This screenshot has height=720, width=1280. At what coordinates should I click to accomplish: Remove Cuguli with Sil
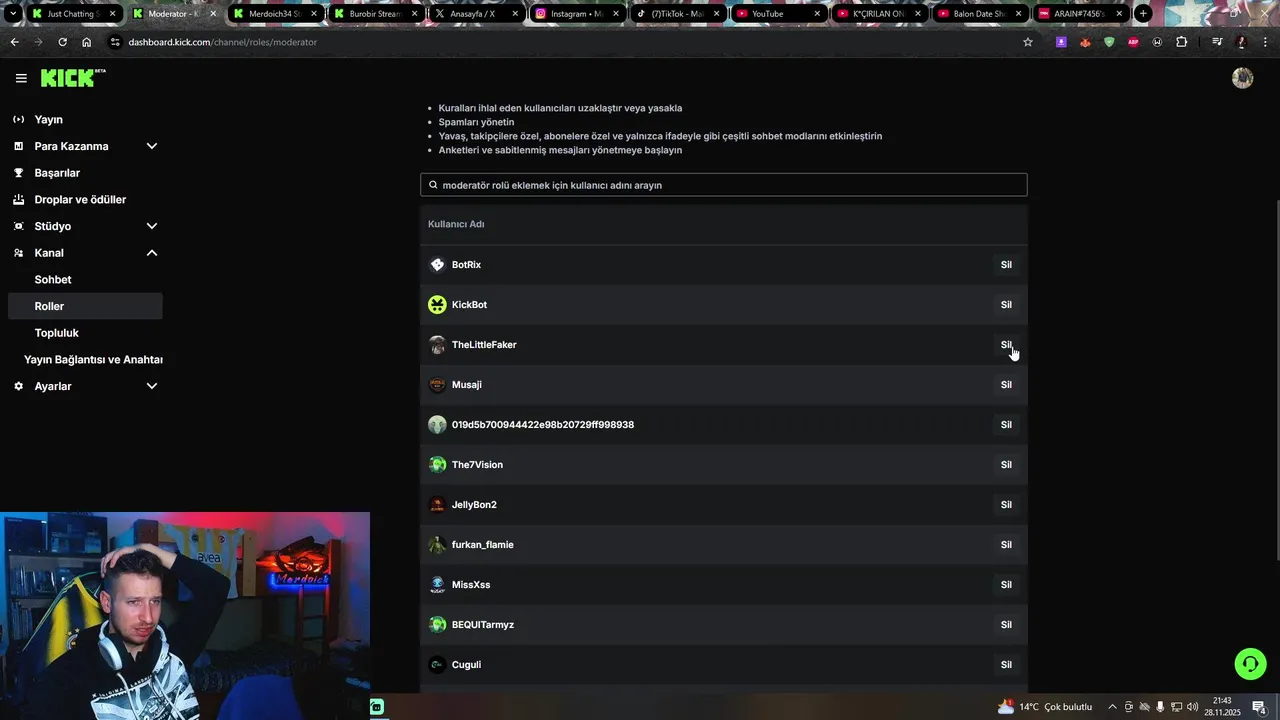pyautogui.click(x=1006, y=665)
